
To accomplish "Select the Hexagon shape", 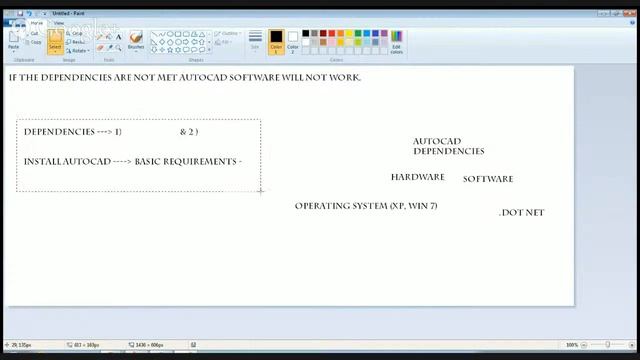I will click(178, 42).
